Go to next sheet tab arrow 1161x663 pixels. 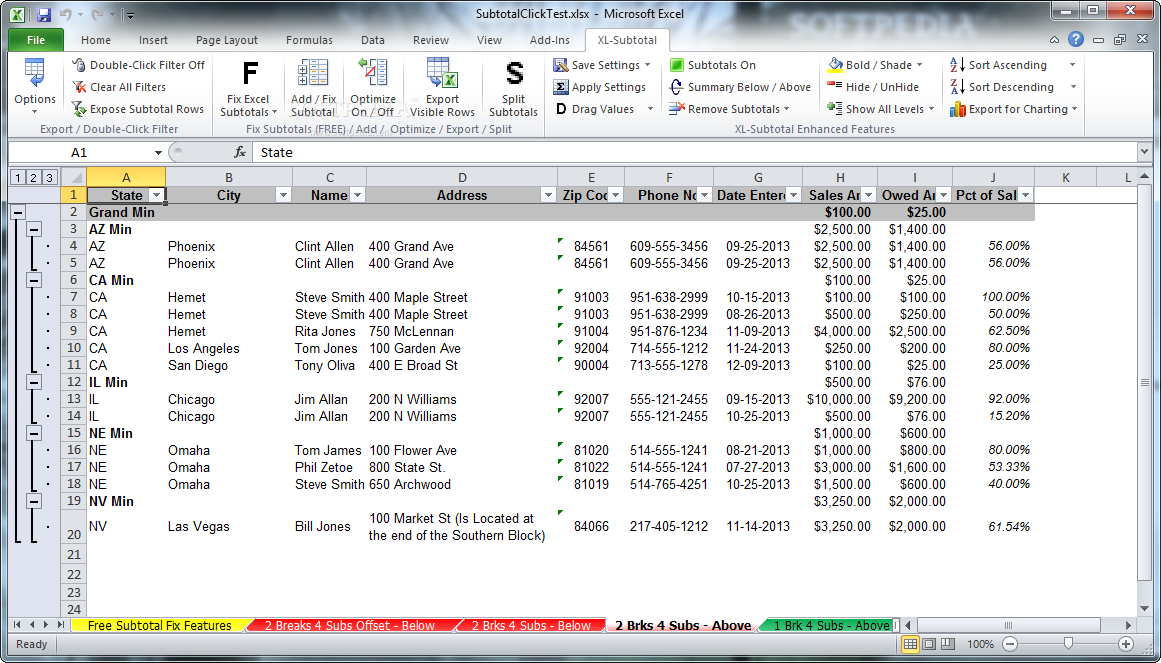[45, 625]
